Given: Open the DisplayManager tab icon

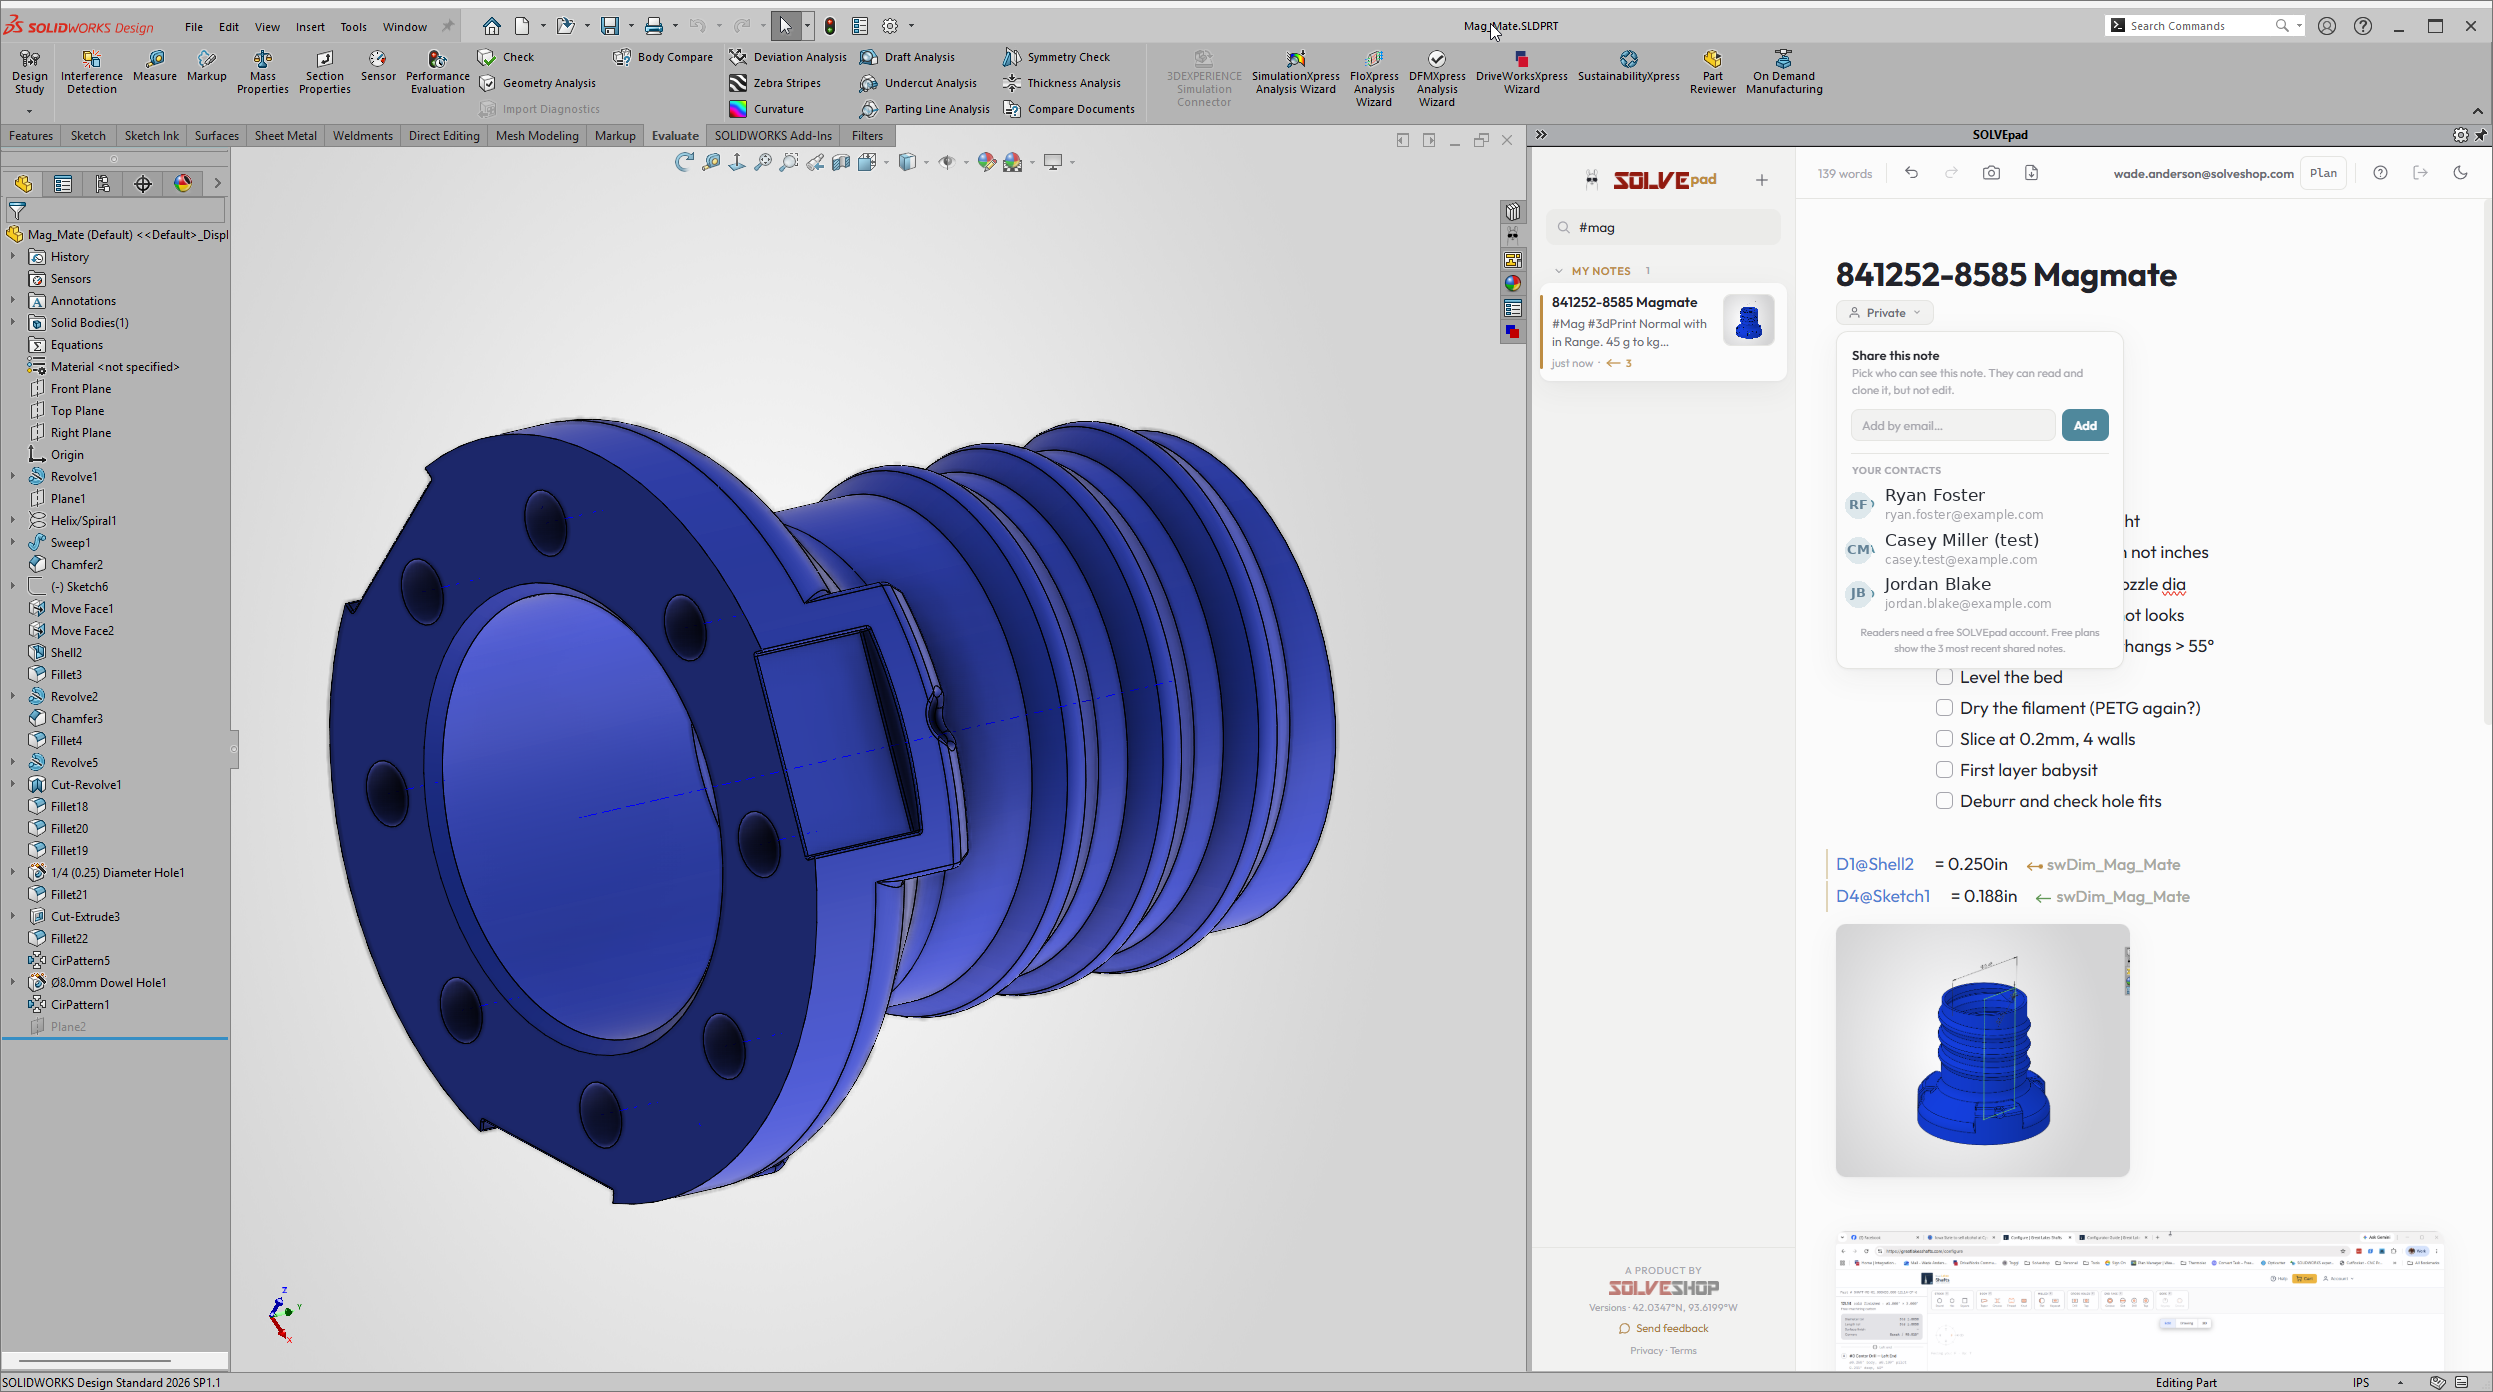Looking at the screenshot, I should (x=182, y=184).
